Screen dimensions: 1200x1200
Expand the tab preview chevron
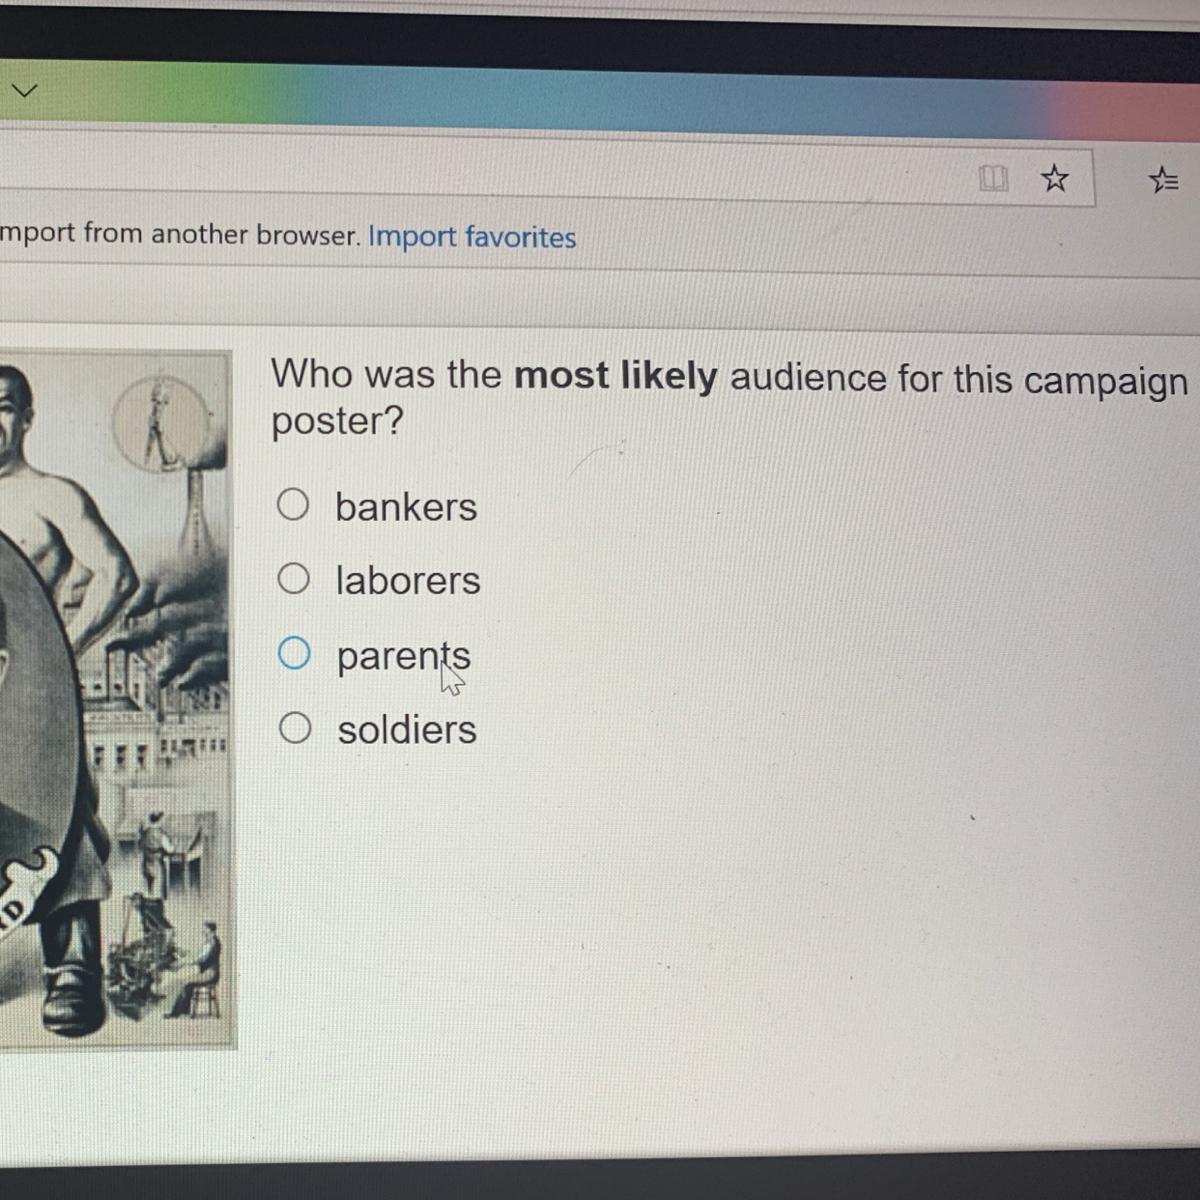click(24, 91)
